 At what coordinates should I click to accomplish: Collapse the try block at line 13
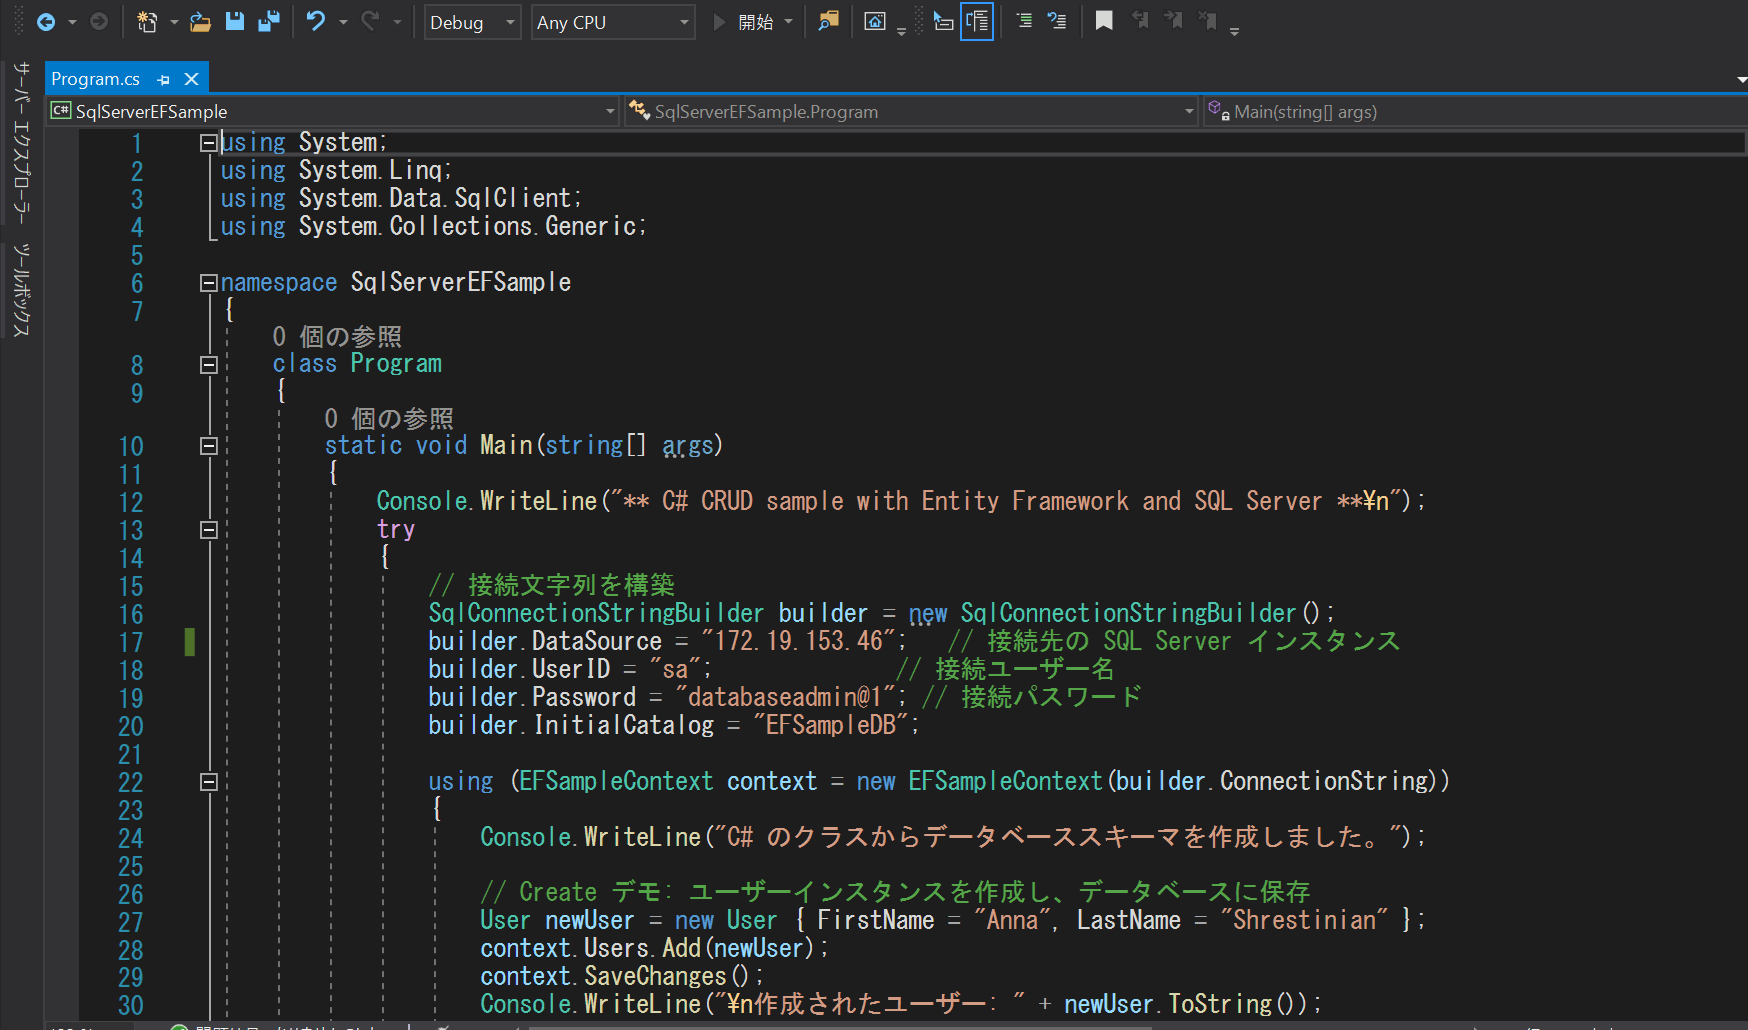209,529
